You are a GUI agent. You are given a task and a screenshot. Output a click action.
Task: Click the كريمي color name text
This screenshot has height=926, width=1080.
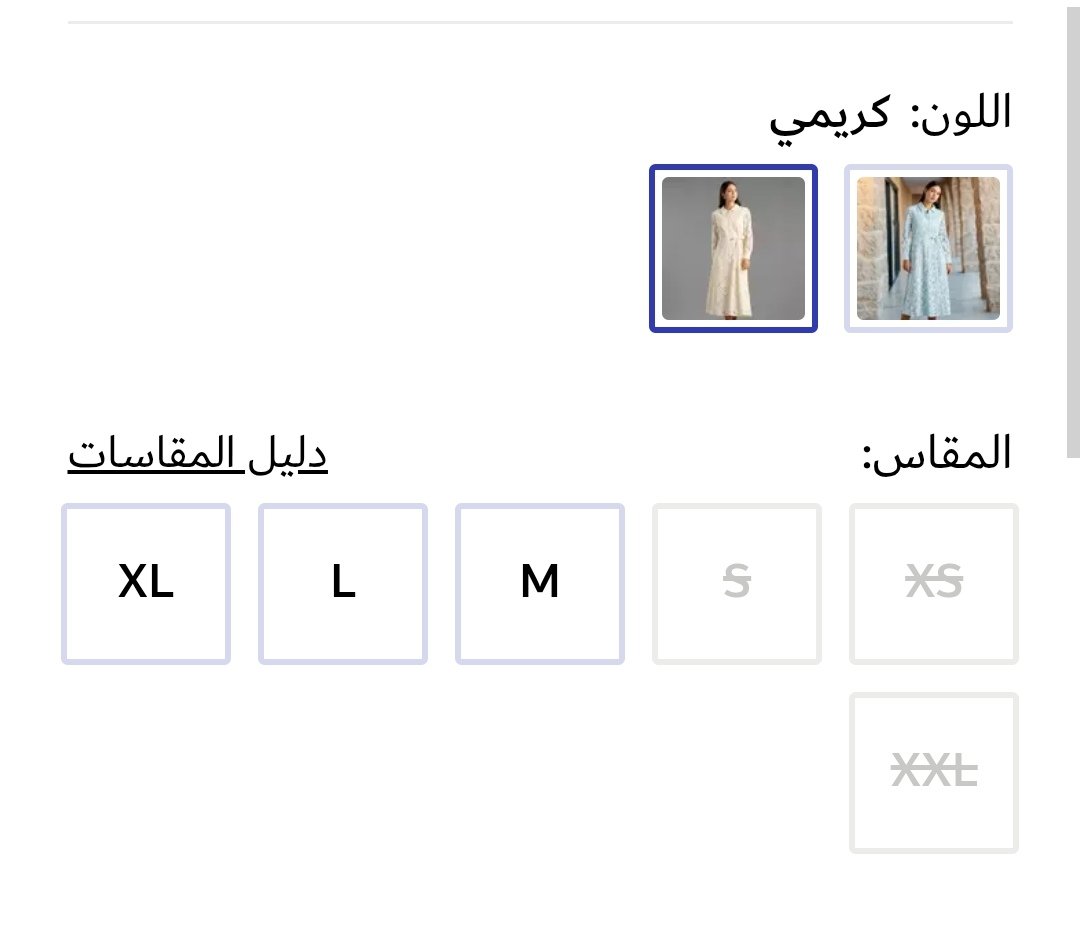(x=829, y=115)
